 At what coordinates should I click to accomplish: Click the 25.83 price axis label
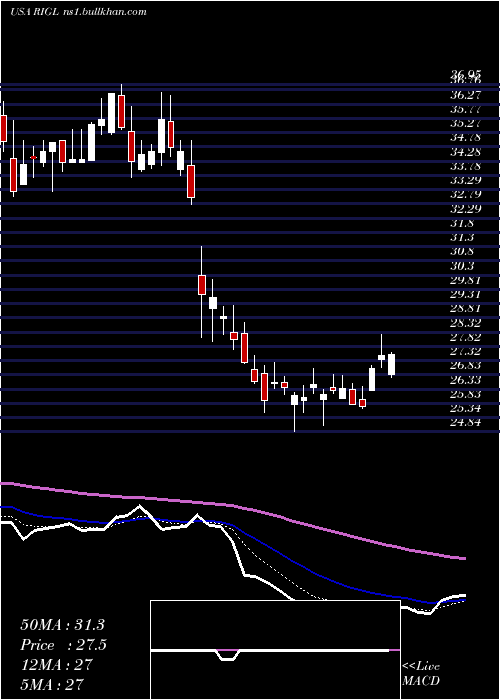pos(465,394)
